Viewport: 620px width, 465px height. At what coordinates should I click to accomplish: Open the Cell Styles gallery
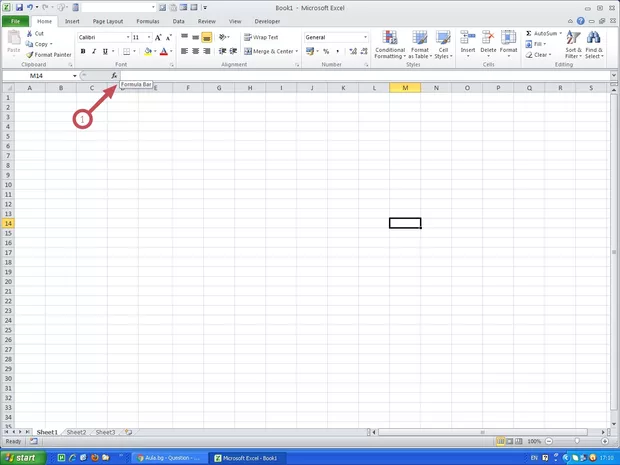[443, 45]
